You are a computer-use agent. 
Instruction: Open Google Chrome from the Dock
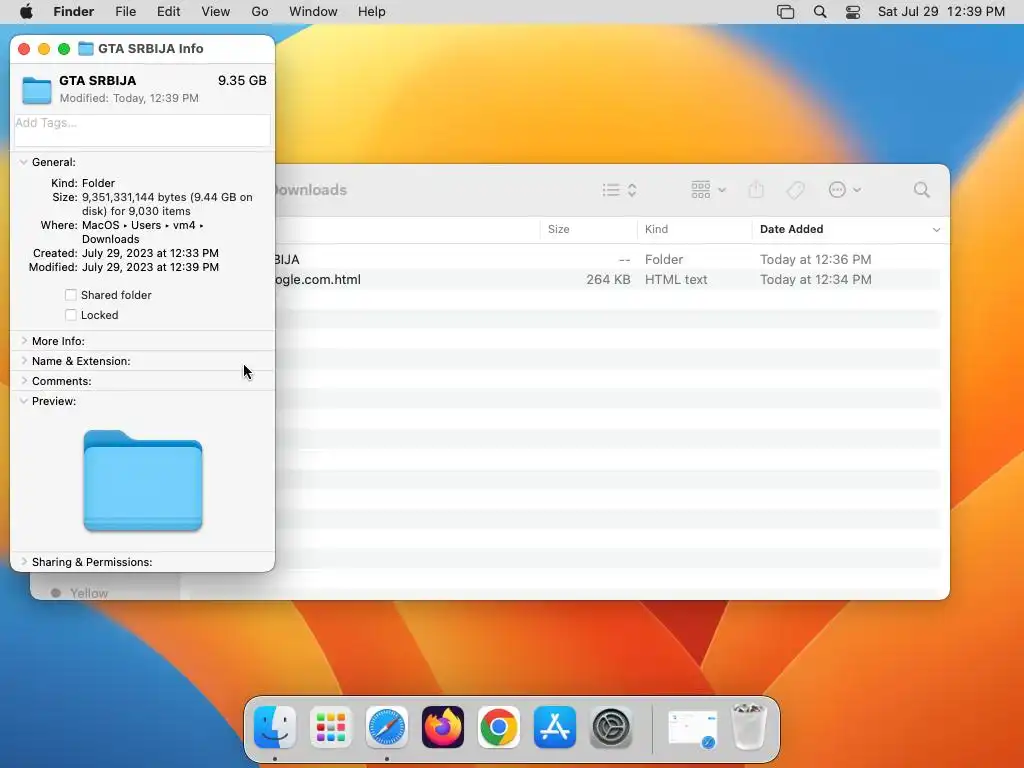point(499,727)
